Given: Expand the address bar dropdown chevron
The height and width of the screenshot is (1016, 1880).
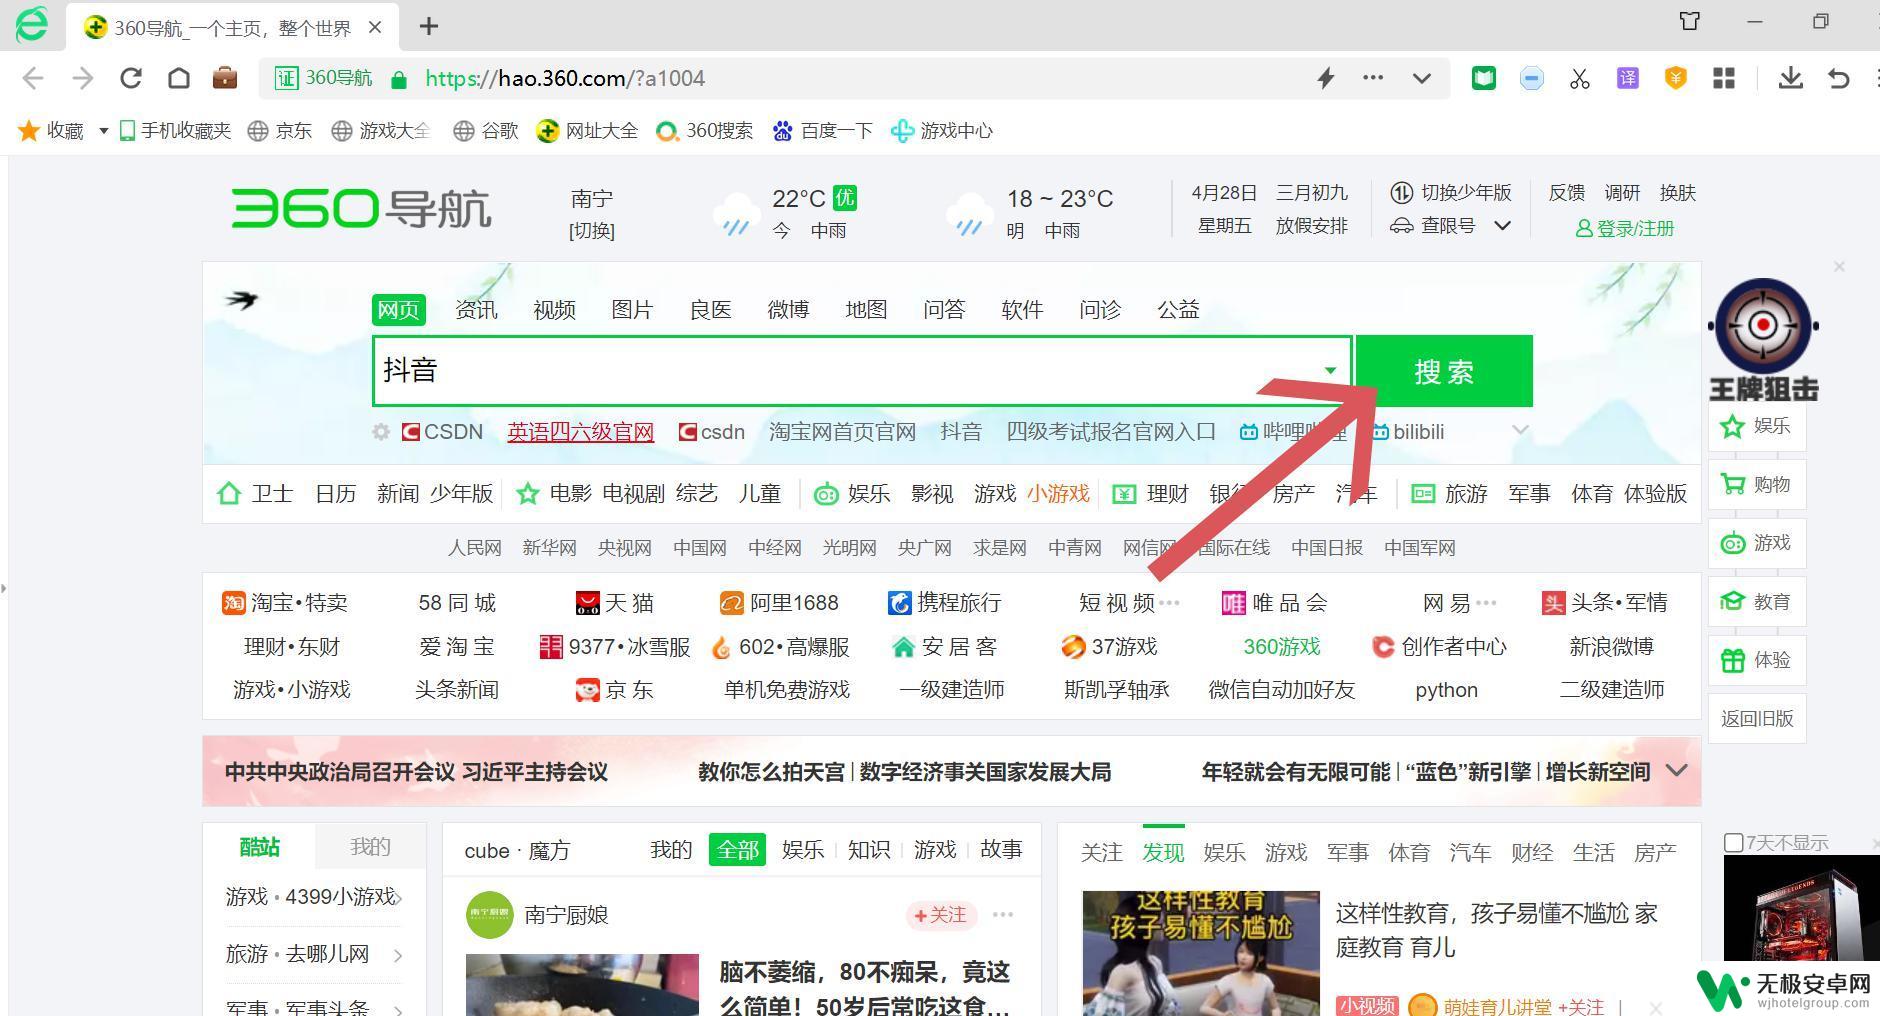Looking at the screenshot, I should (1421, 78).
